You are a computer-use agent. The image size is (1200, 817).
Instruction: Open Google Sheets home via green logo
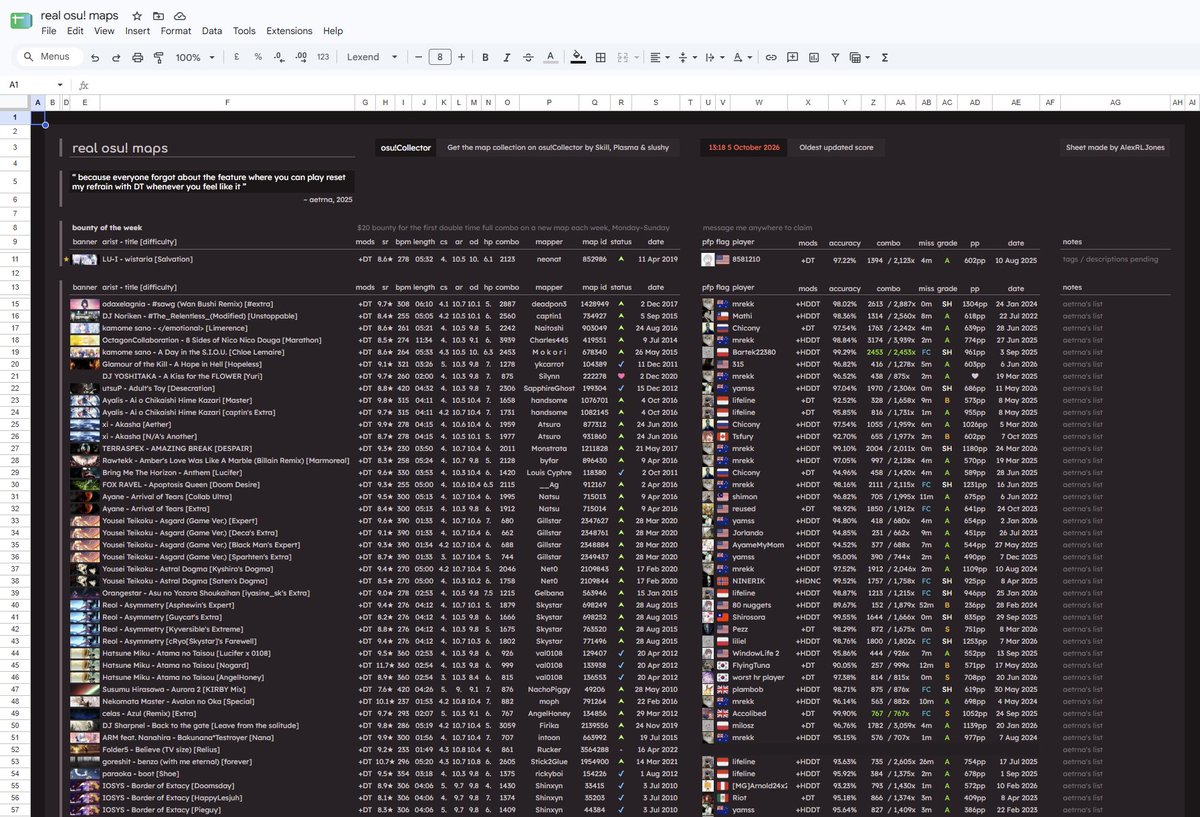(x=21, y=22)
